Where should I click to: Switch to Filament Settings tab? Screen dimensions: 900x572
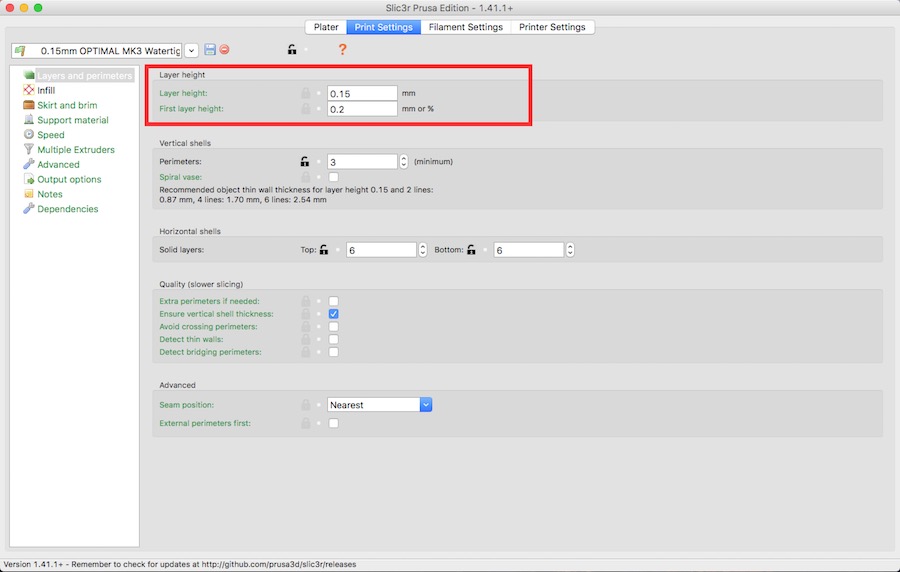(x=465, y=27)
